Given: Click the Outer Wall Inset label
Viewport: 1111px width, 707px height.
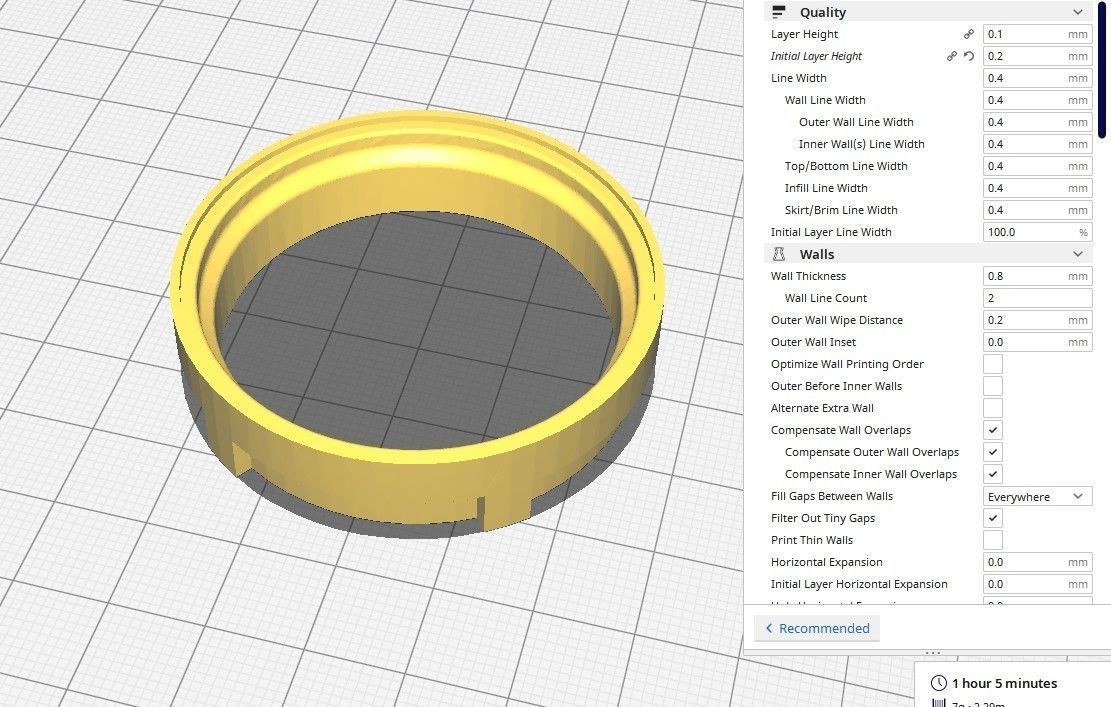Looking at the screenshot, I should pos(813,341).
